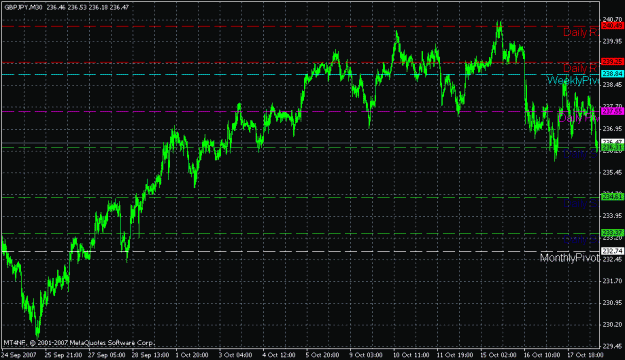Click the 10 Oct 11:00 time label
This screenshot has width=625, height=360.
(x=411, y=355)
